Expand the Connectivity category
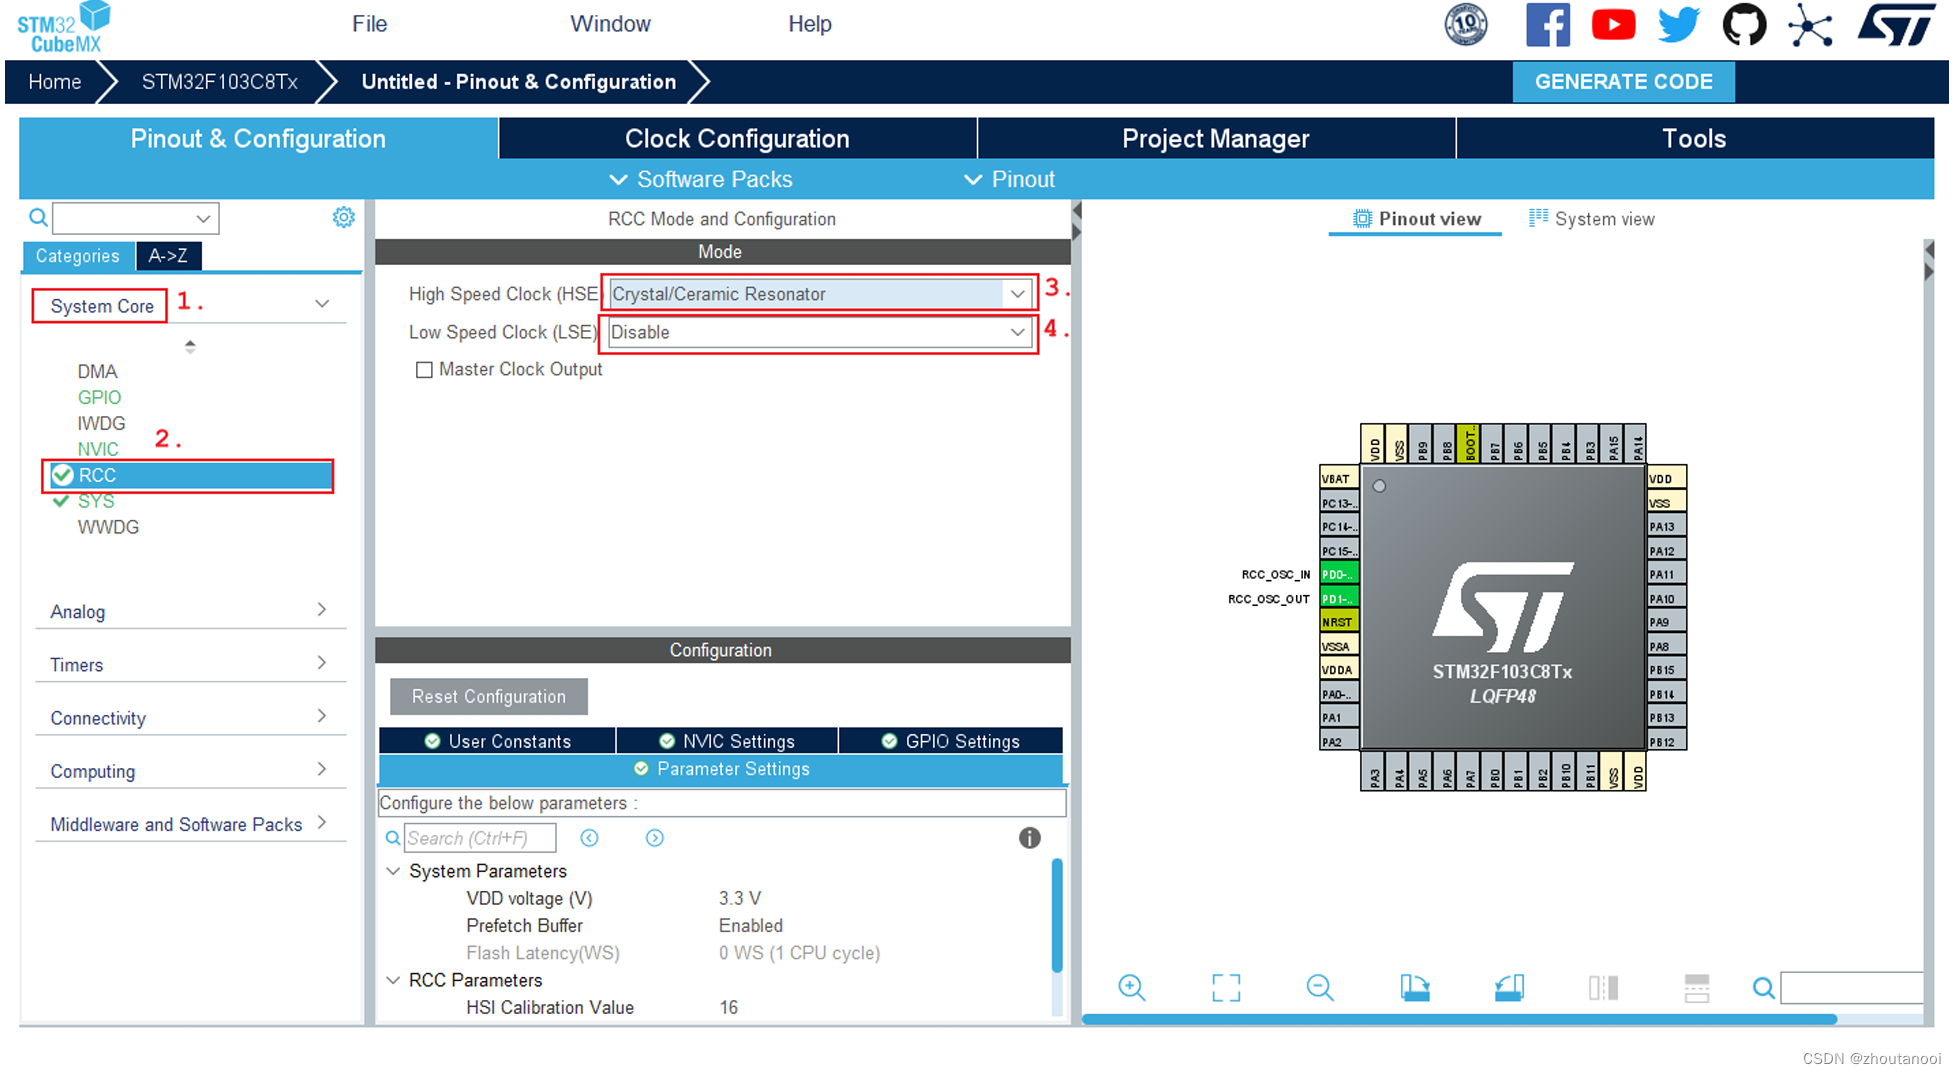Screen dimensions: 1956x1074 [x=321, y=715]
